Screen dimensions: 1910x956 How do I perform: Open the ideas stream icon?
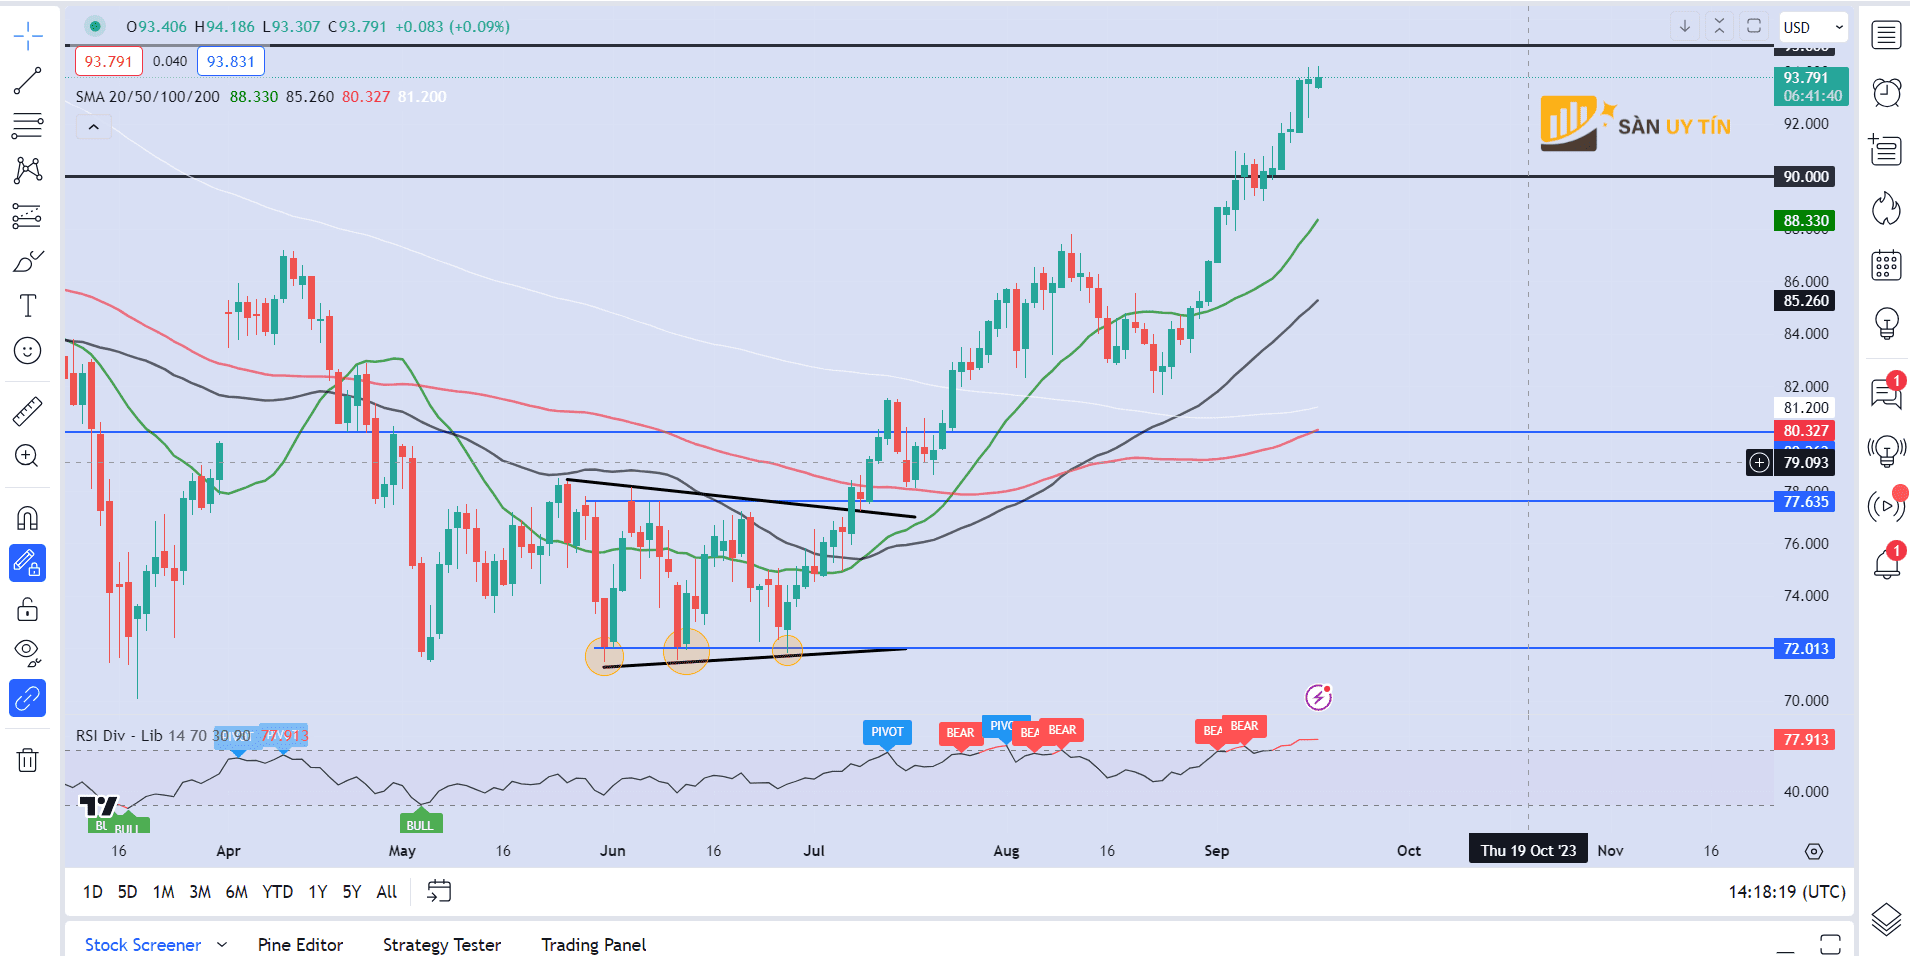pos(1886,450)
